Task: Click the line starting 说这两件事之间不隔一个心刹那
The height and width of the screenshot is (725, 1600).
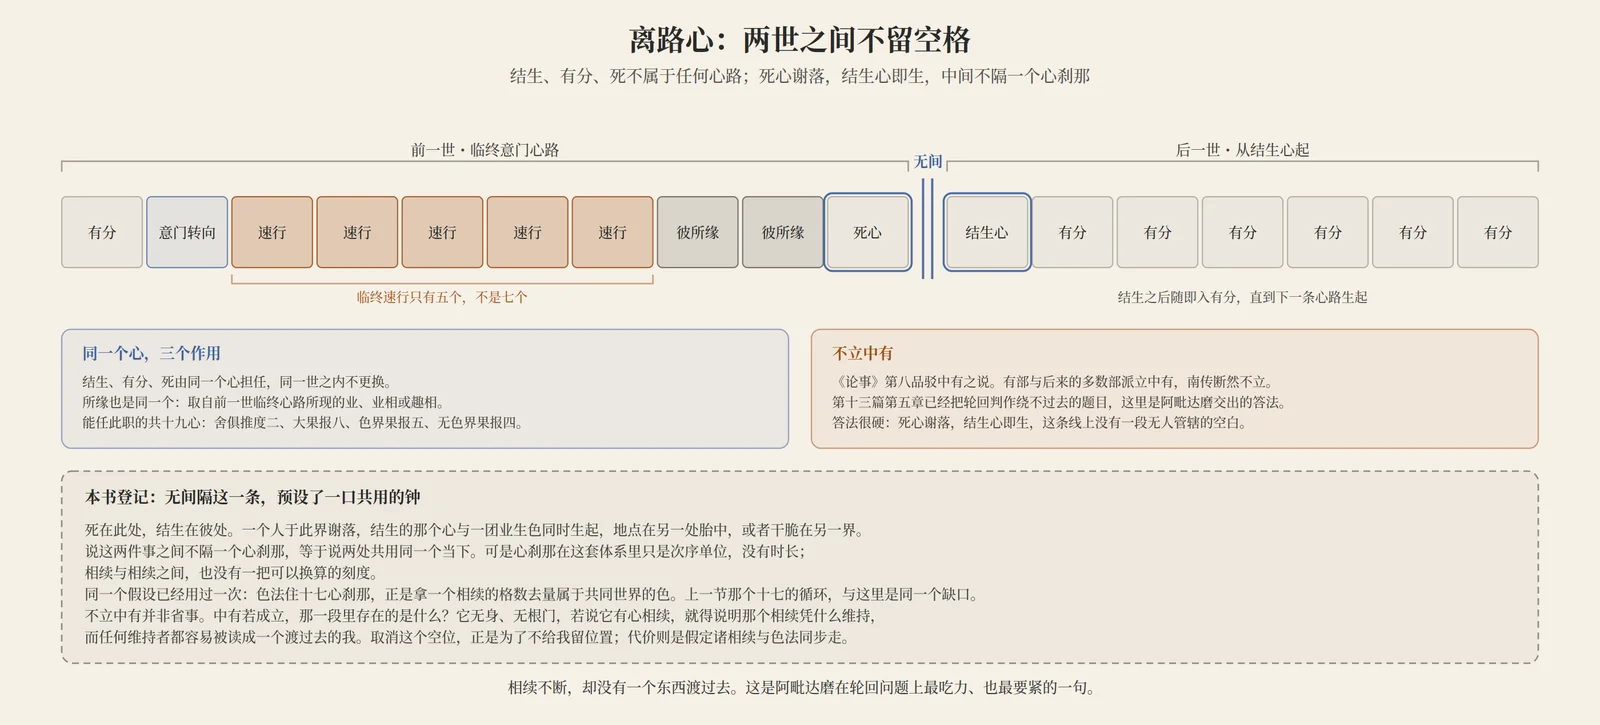Action: (x=446, y=551)
